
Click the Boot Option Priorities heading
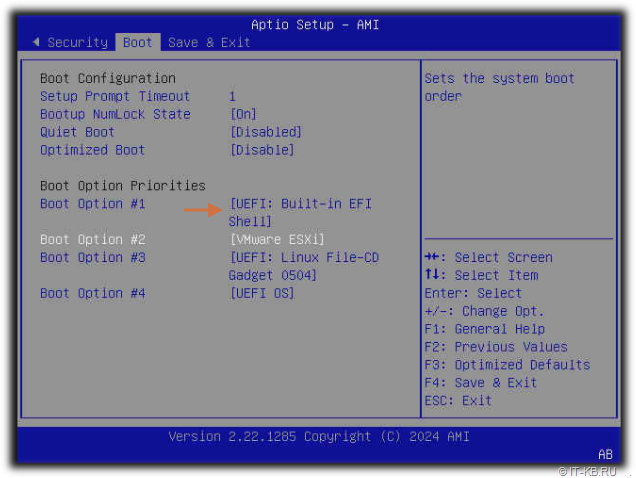(122, 185)
